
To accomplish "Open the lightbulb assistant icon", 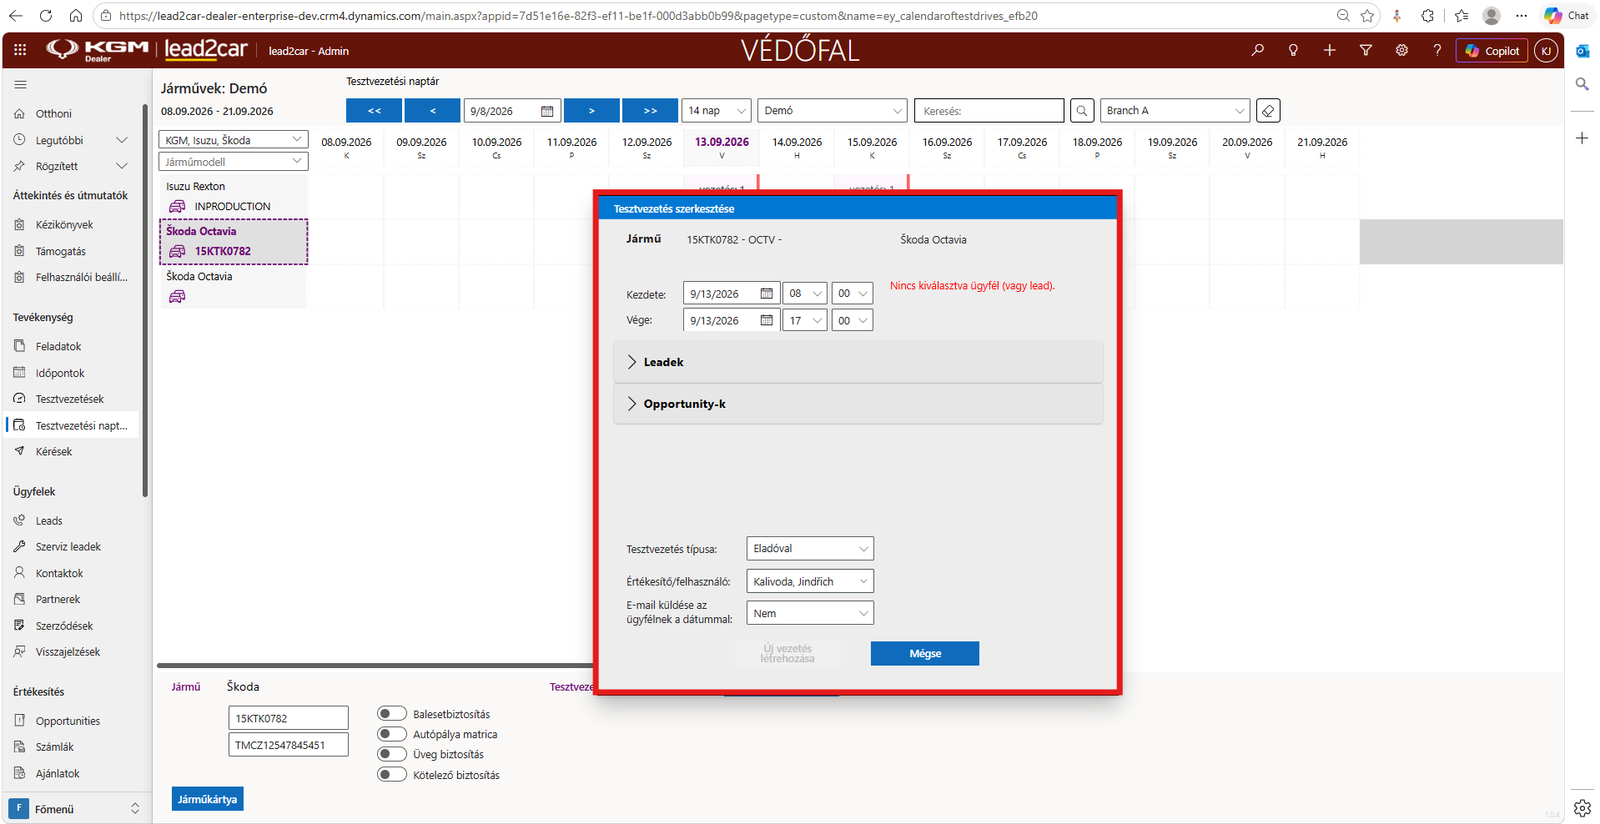I will 1293,50.
